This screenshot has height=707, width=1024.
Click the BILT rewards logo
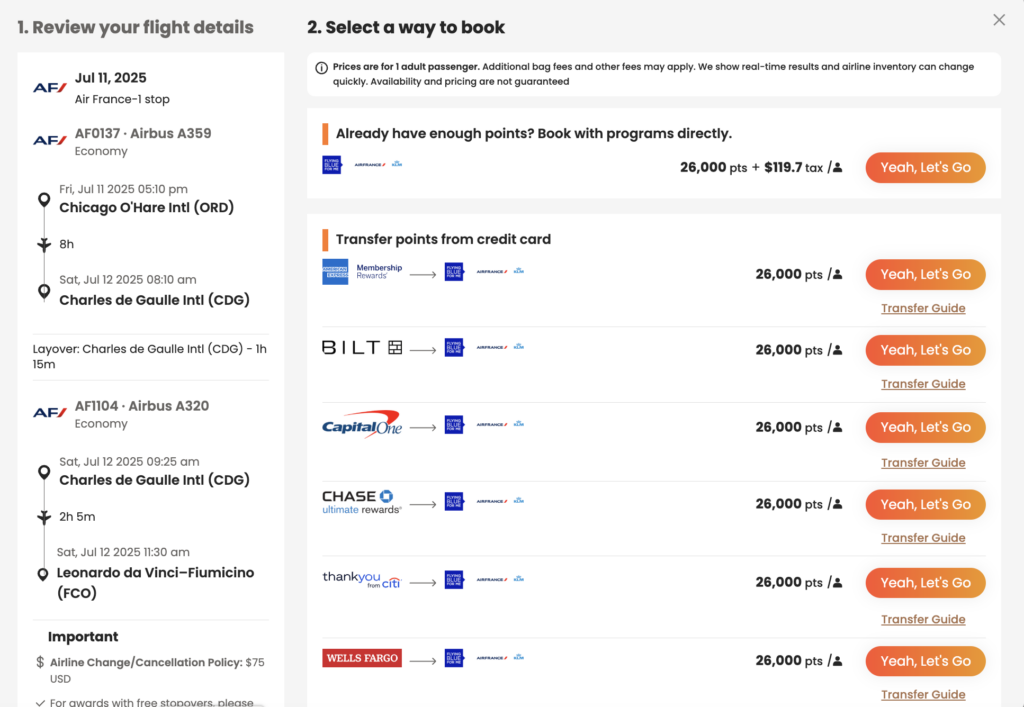[x=362, y=347]
